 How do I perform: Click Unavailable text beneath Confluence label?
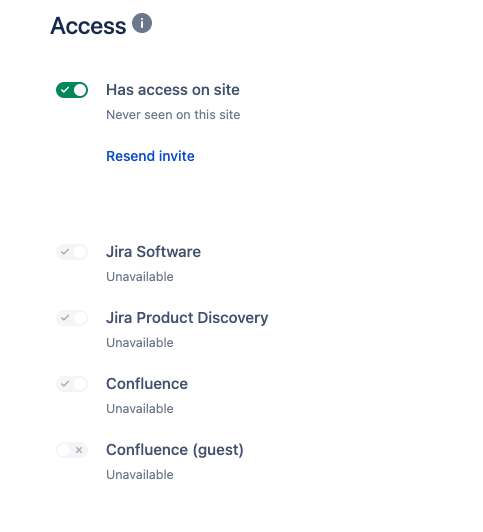pyautogui.click(x=140, y=408)
